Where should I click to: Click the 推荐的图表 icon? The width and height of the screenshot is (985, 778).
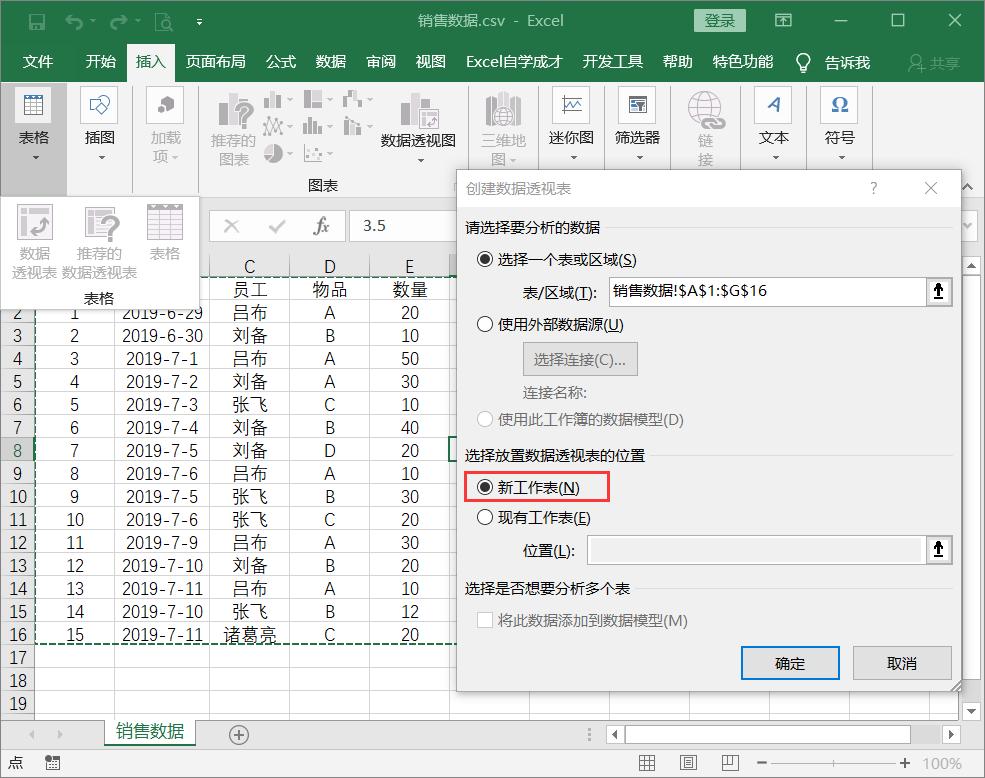point(230,123)
